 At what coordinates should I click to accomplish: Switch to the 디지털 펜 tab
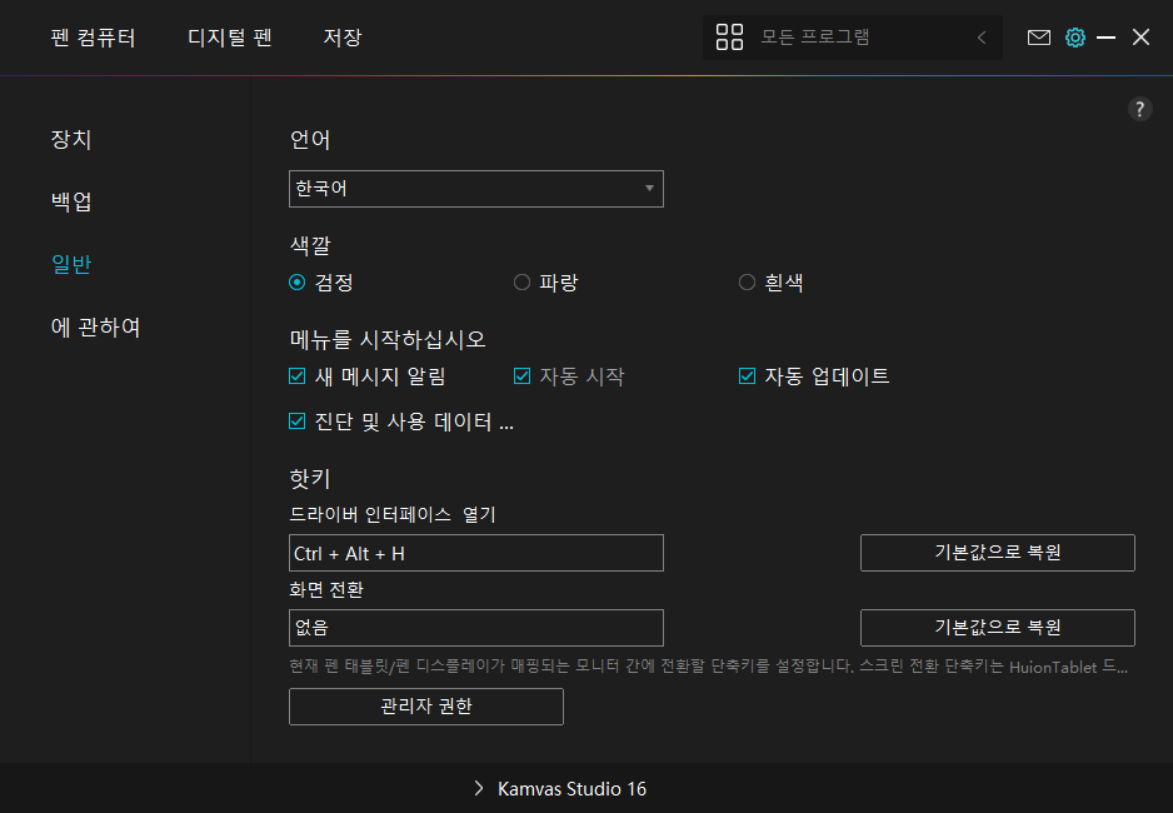229,38
